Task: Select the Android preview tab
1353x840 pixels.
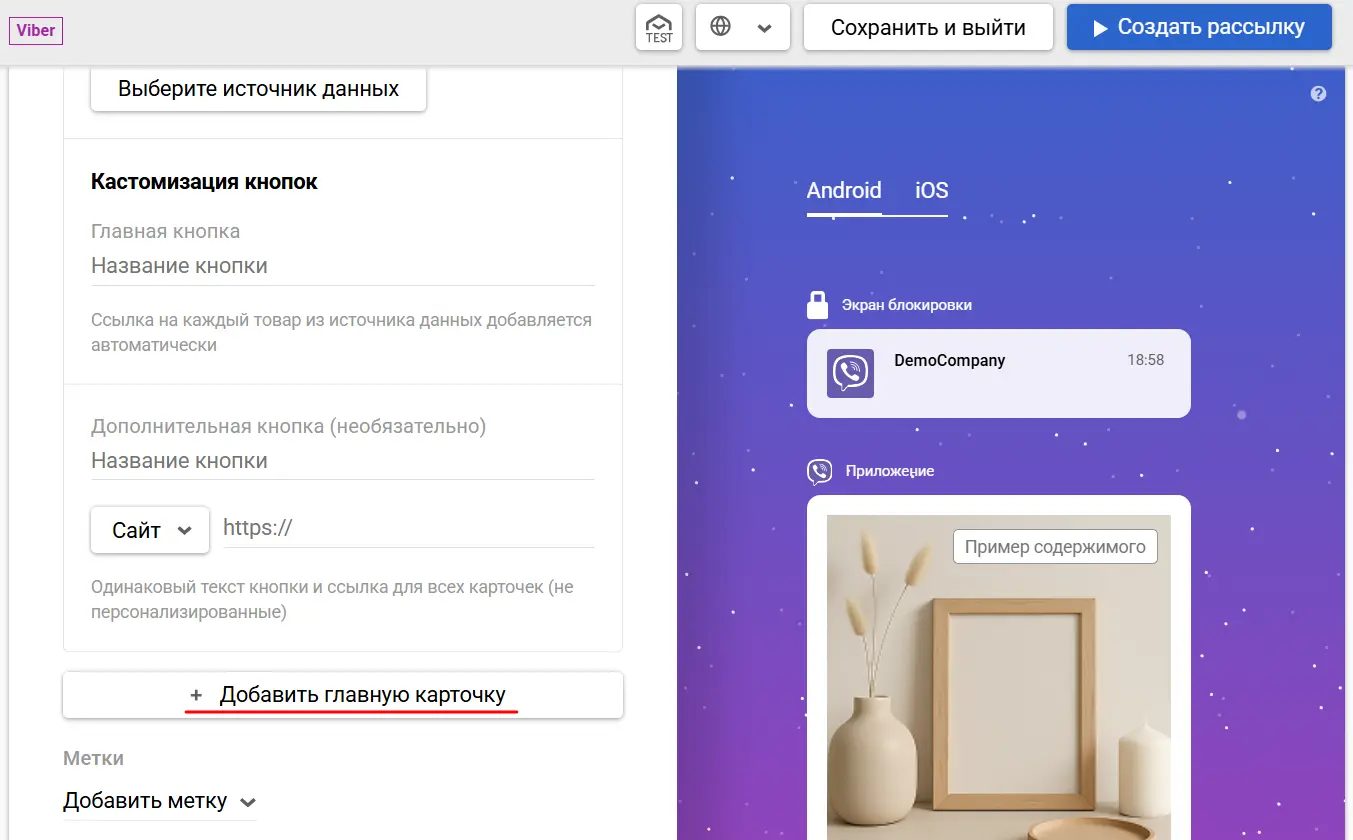Action: (843, 190)
